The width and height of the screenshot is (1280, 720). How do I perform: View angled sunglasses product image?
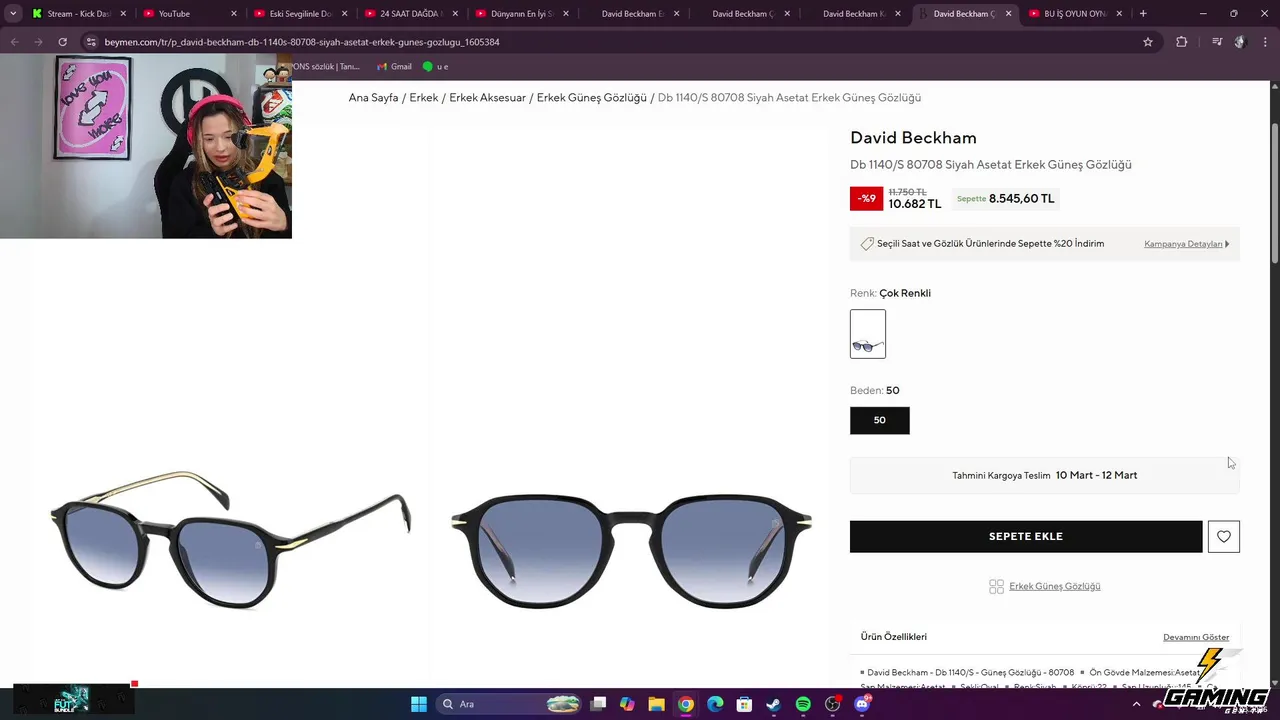pos(230,538)
